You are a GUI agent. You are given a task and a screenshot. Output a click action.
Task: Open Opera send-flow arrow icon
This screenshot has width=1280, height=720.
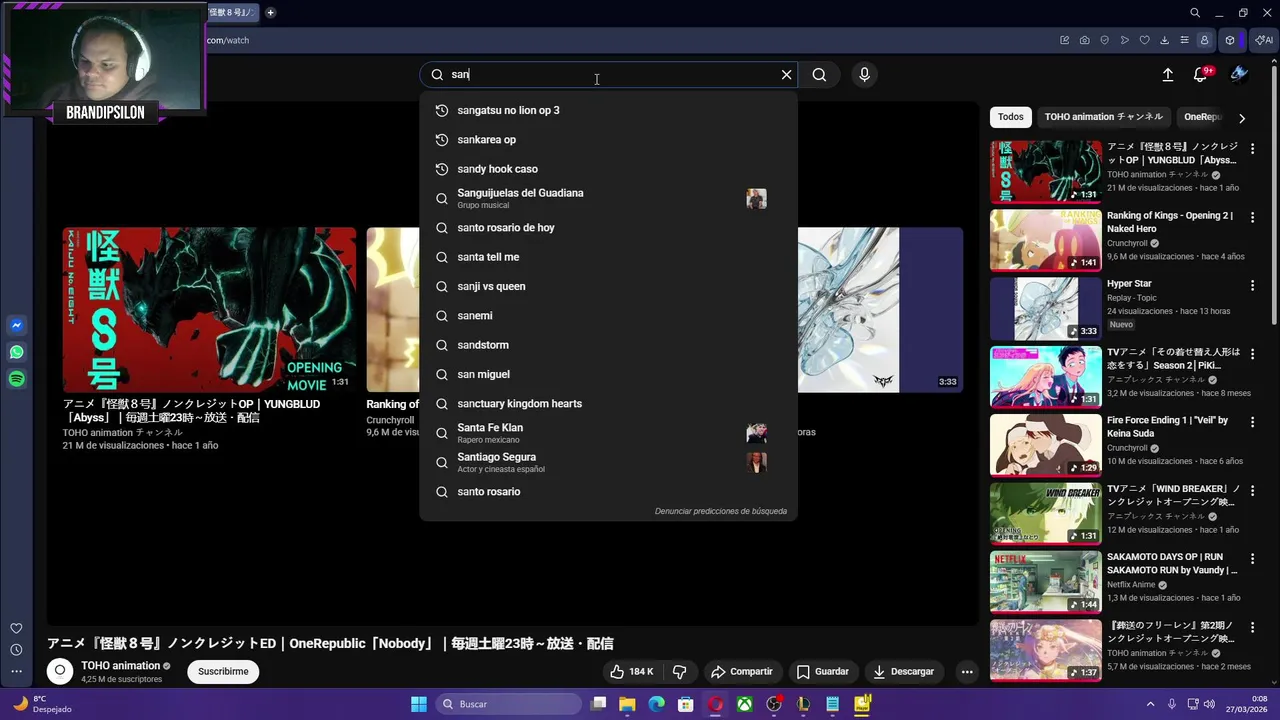pos(1125,40)
